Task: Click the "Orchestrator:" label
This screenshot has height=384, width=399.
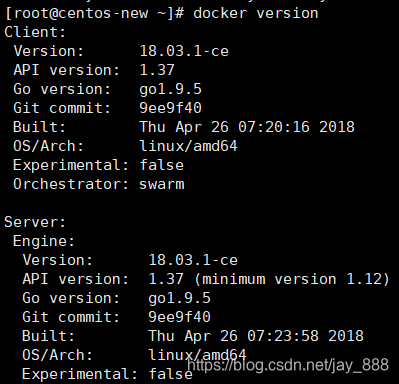Action: pos(71,184)
